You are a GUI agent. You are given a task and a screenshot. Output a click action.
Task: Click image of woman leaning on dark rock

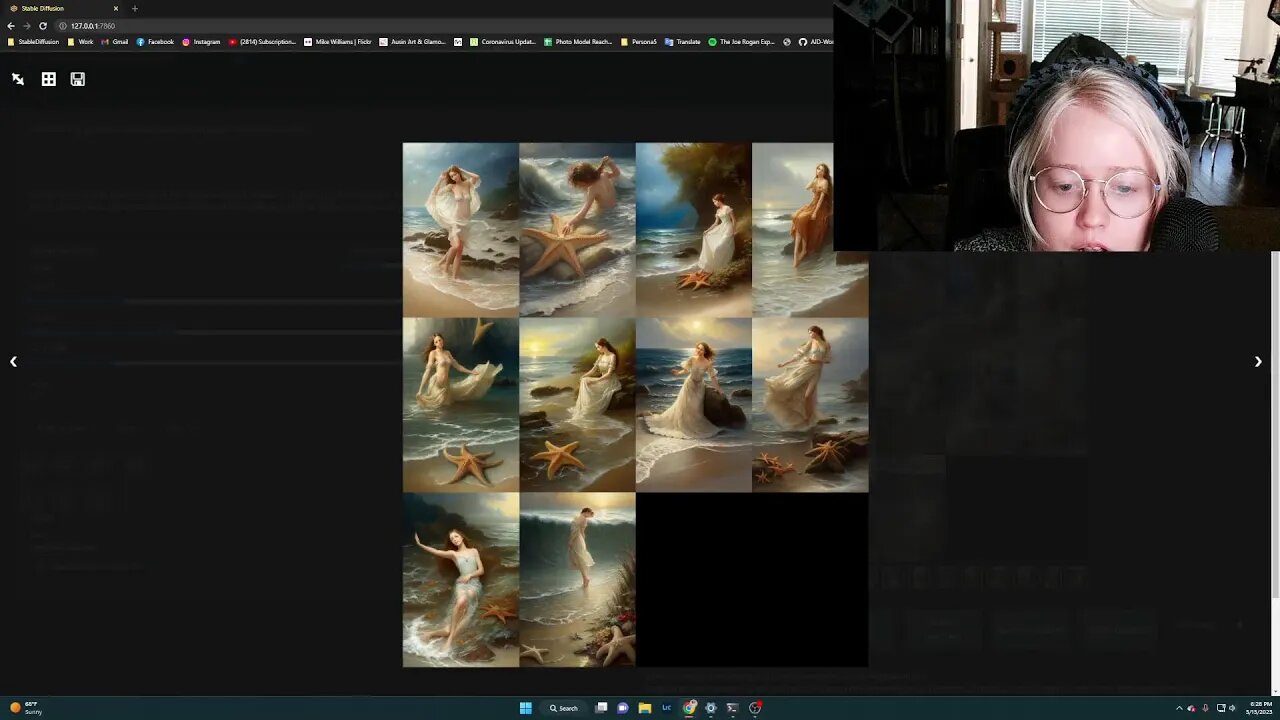[x=693, y=405]
